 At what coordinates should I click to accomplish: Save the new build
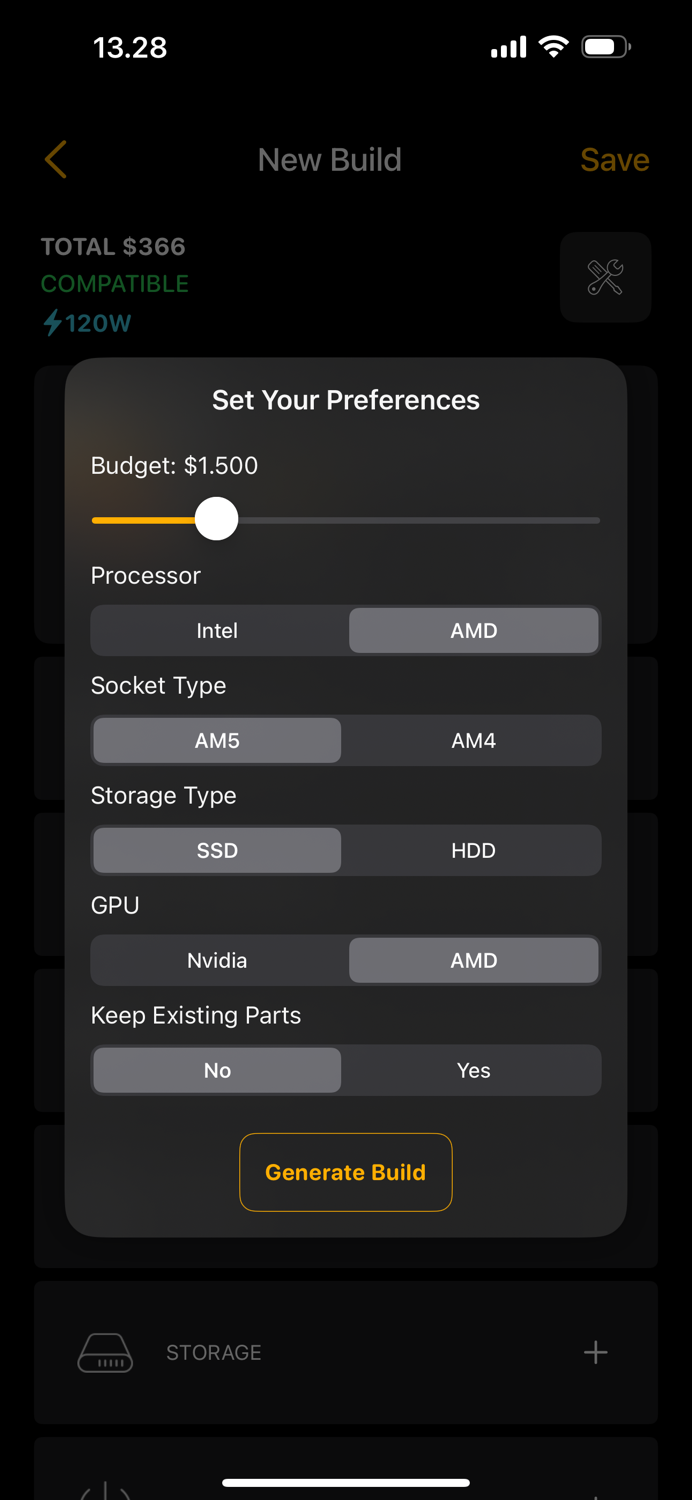tap(614, 159)
